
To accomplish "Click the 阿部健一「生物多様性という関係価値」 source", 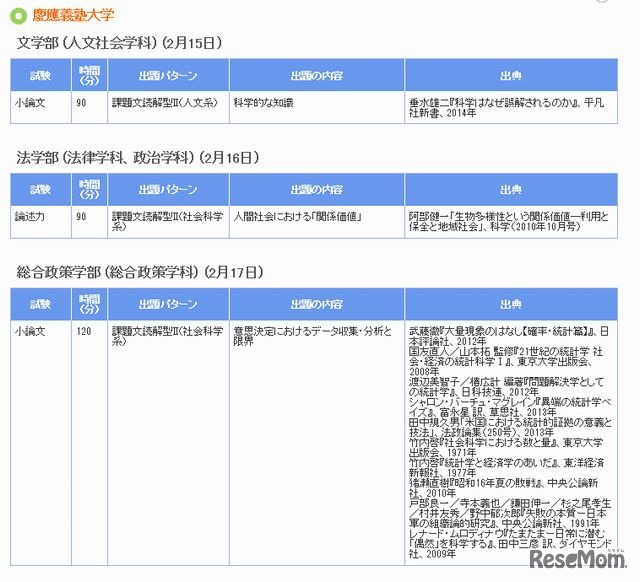I will tap(511, 222).
